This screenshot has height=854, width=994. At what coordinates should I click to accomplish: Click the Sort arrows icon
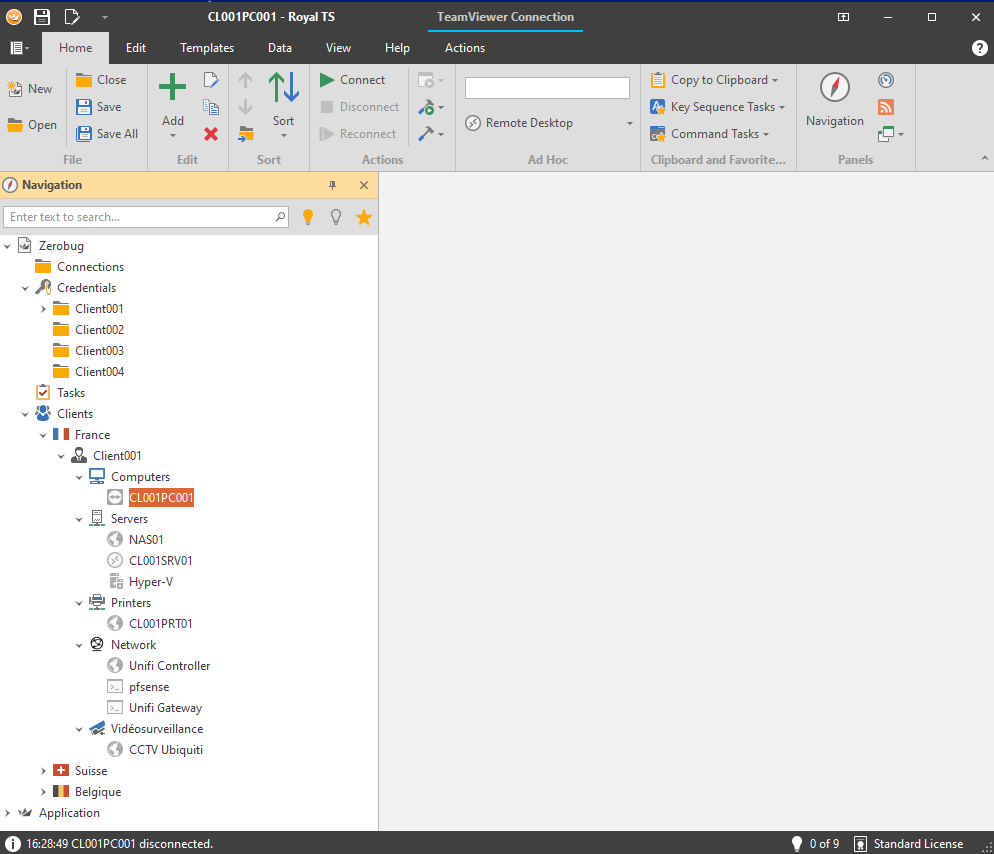click(283, 87)
